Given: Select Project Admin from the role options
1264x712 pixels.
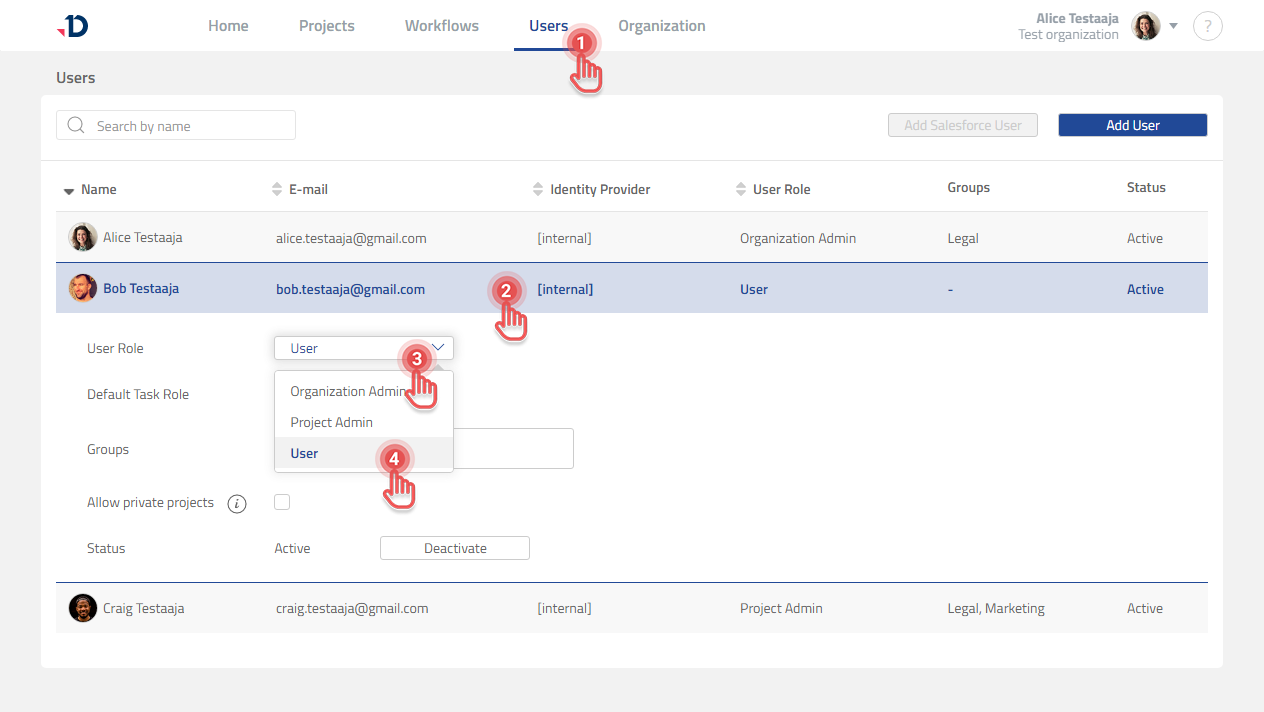Looking at the screenshot, I should coord(331,422).
